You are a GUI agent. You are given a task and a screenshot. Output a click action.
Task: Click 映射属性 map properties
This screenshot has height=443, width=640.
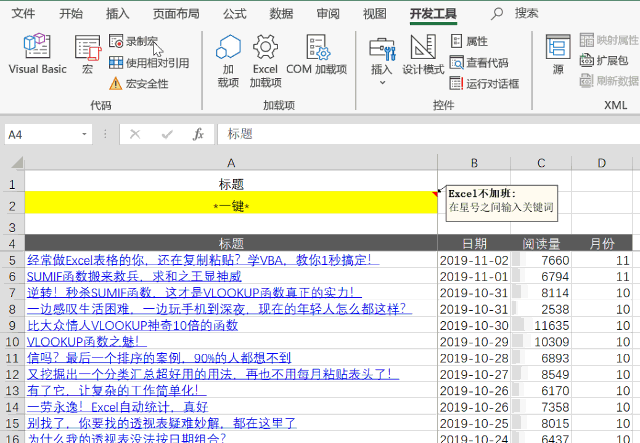609,40
